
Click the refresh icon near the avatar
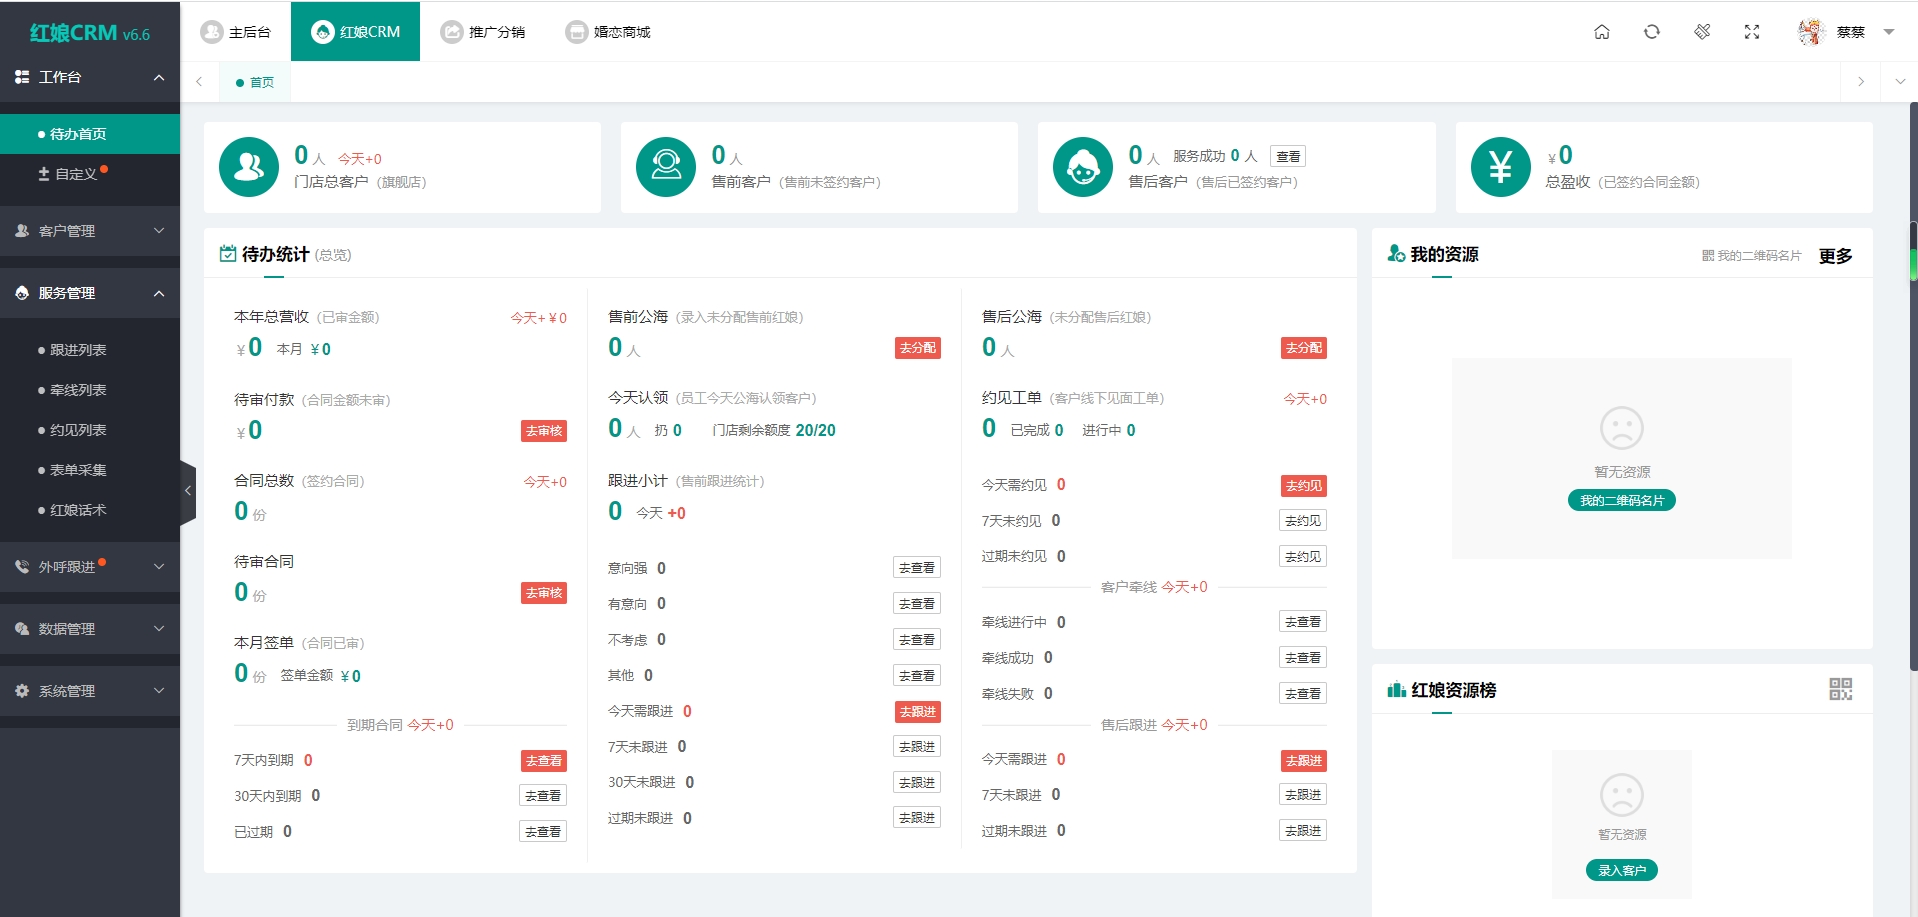[1651, 32]
